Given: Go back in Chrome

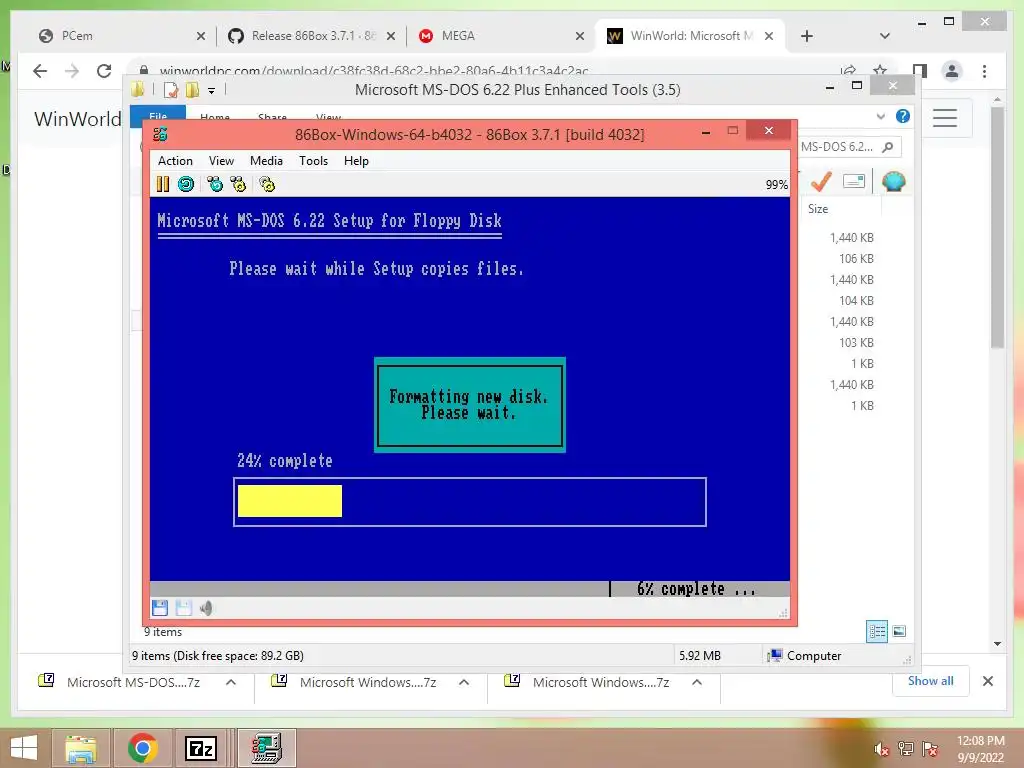Looking at the screenshot, I should pos(40,71).
